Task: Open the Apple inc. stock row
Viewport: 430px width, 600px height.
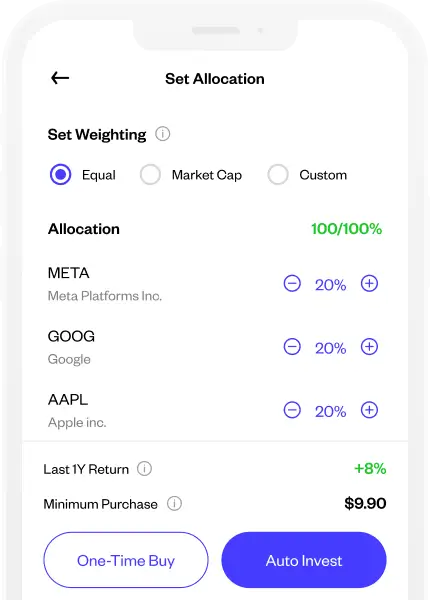Action: coord(215,410)
